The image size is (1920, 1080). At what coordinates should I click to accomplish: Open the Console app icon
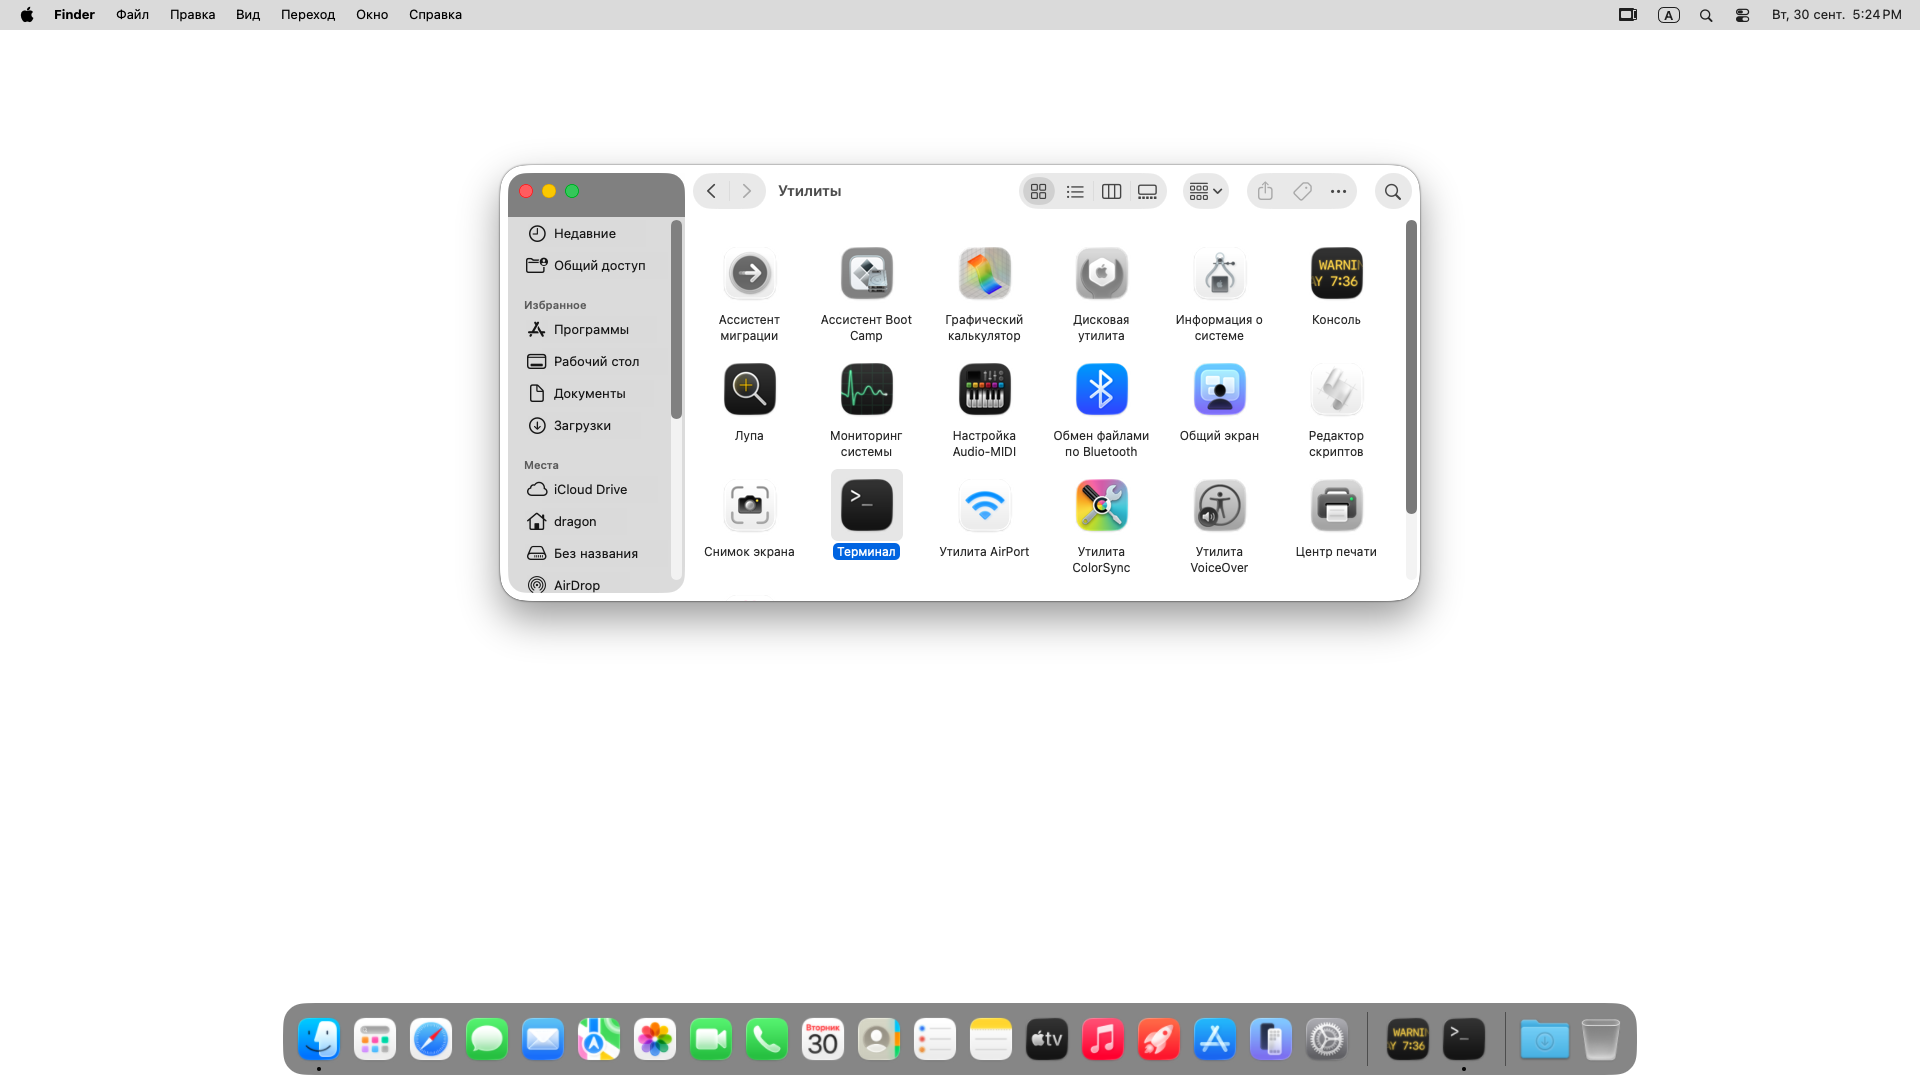pos(1336,274)
